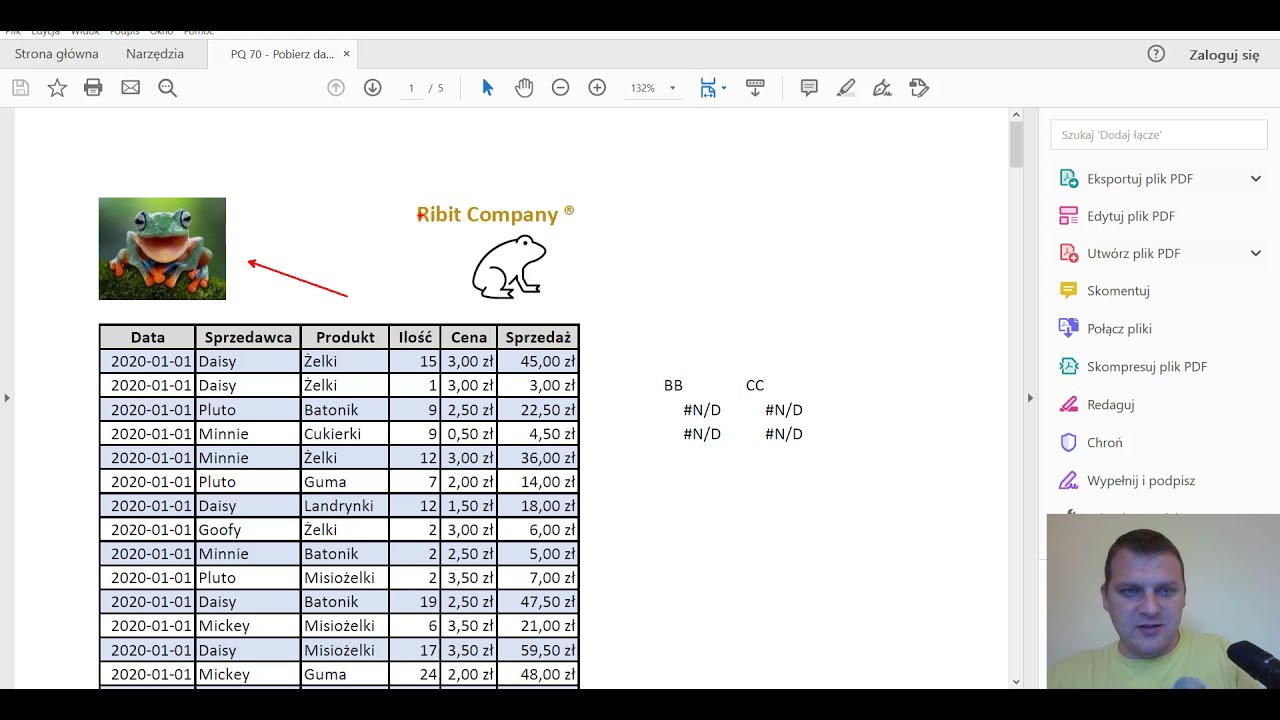Image resolution: width=1280 pixels, height=720 pixels.
Task: Click the Cena column header
Action: [x=469, y=337]
